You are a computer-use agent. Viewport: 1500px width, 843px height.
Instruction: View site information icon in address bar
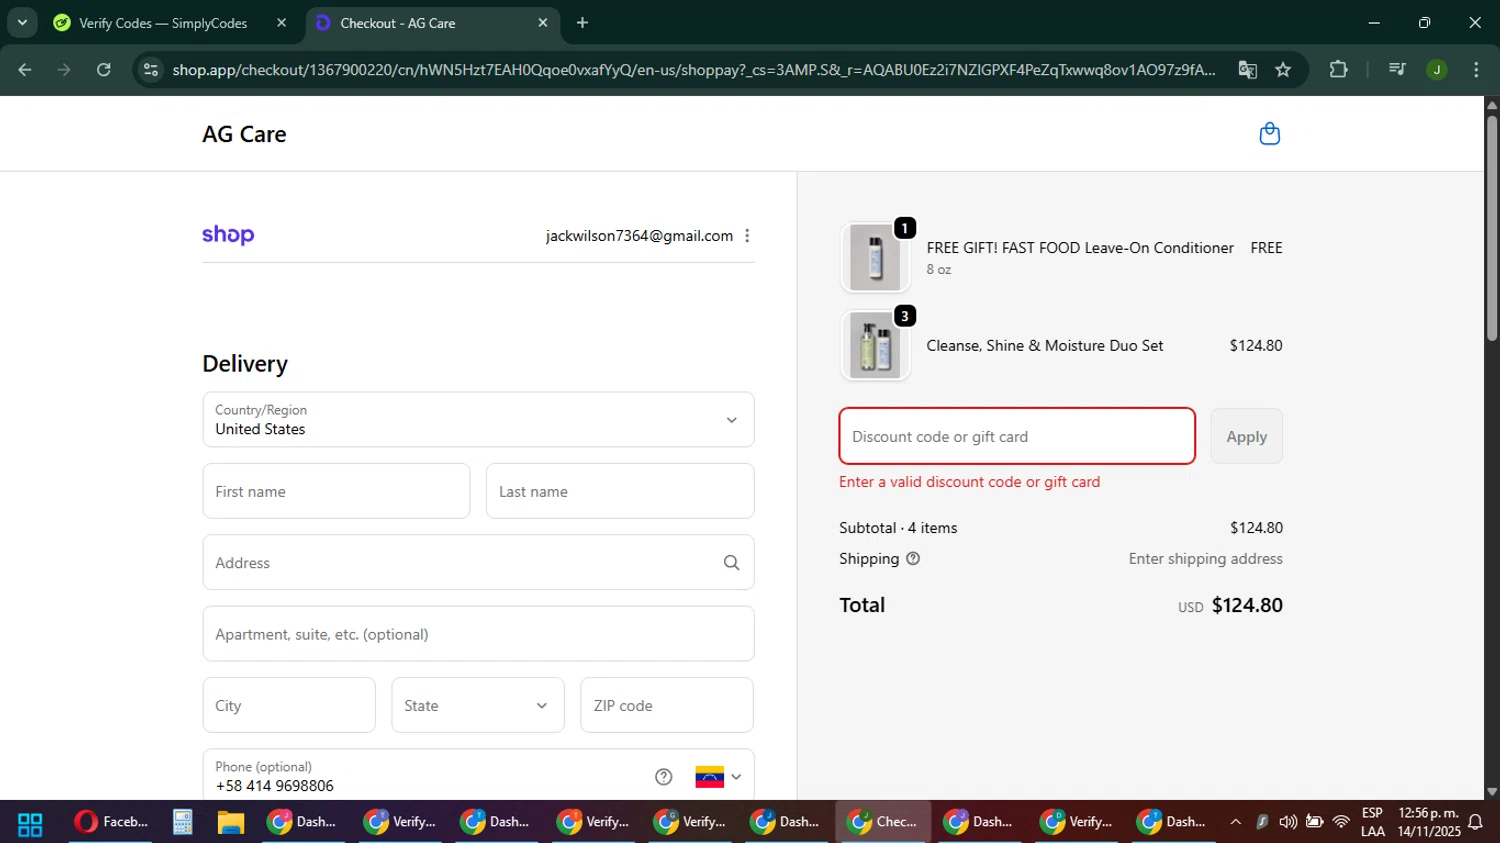click(x=151, y=69)
